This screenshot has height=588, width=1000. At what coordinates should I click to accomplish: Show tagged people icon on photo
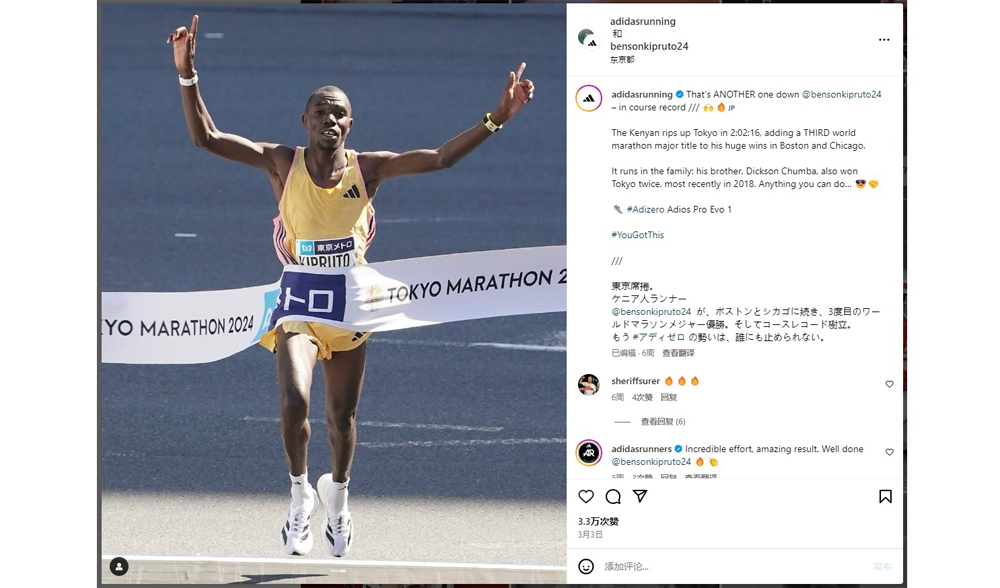pyautogui.click(x=119, y=566)
